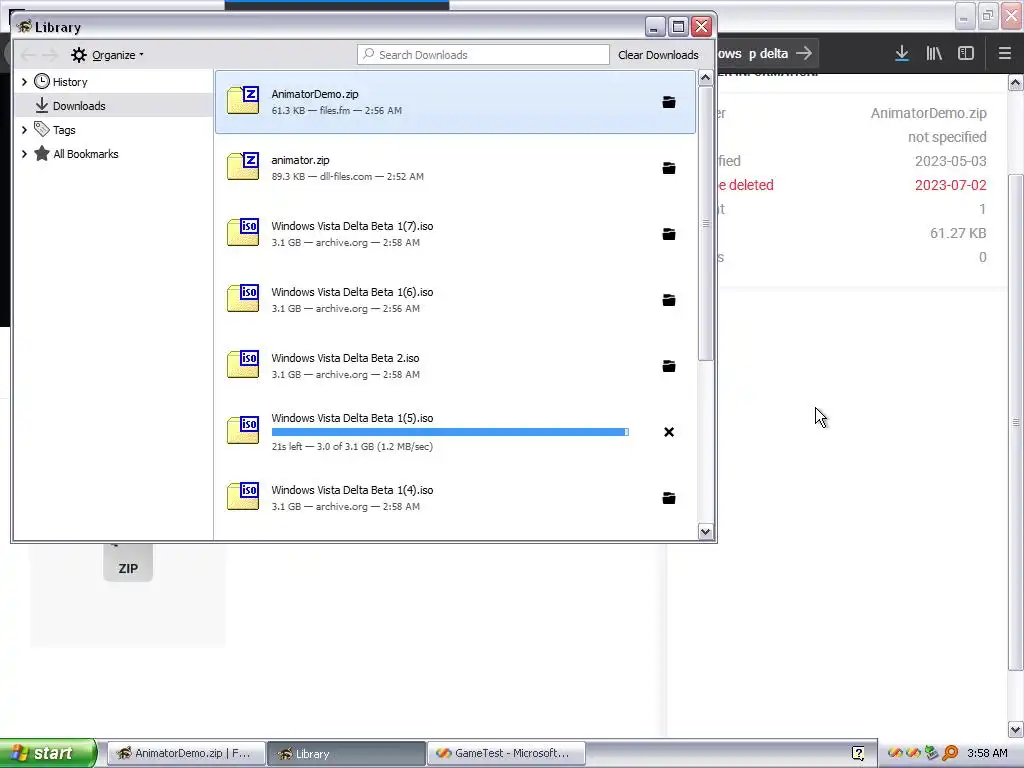Click the 2023-05-03 date value in browser
Screen dimensions: 1024x768
click(950, 161)
